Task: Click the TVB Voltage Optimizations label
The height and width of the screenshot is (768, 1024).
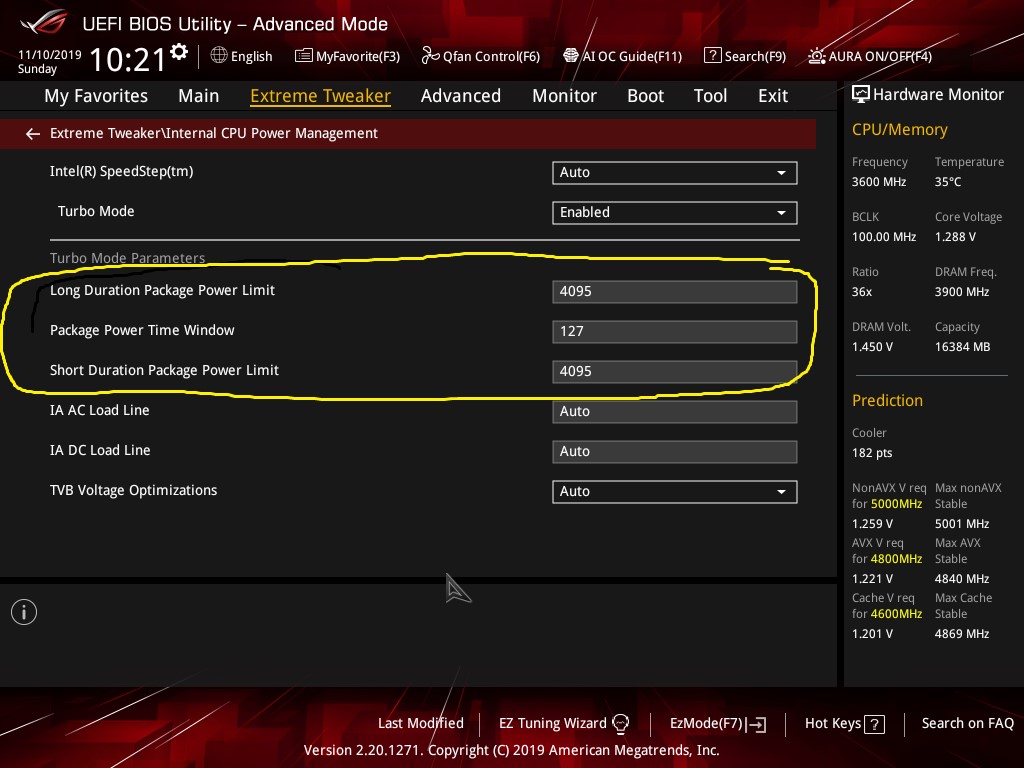Action: (x=133, y=490)
